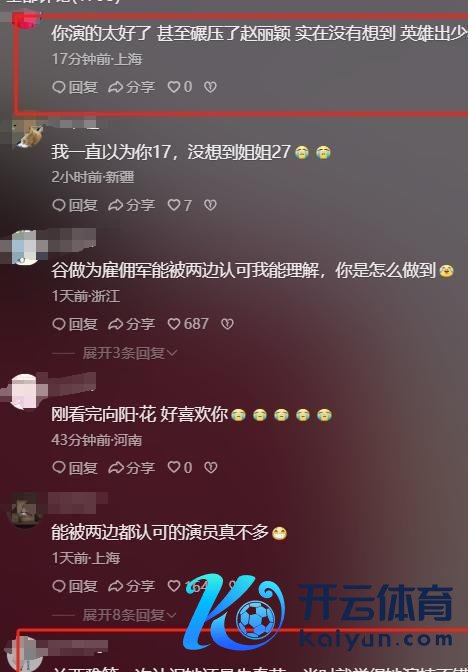The width and height of the screenshot is (468, 672).
Task: Dislike the Henan comment posted 43 minutes ago
Action: point(210,467)
